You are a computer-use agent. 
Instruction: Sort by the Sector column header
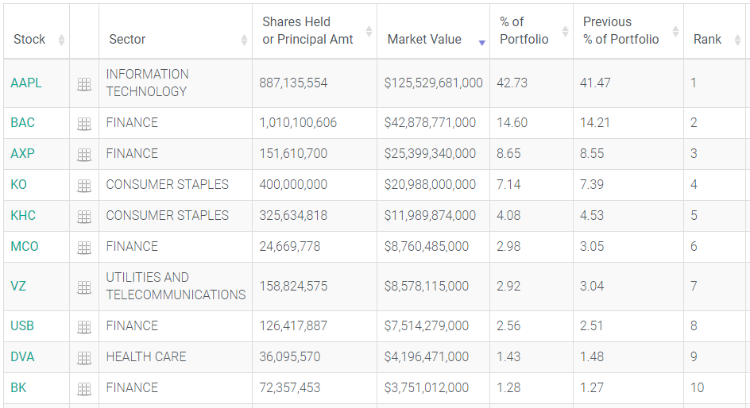click(x=127, y=40)
